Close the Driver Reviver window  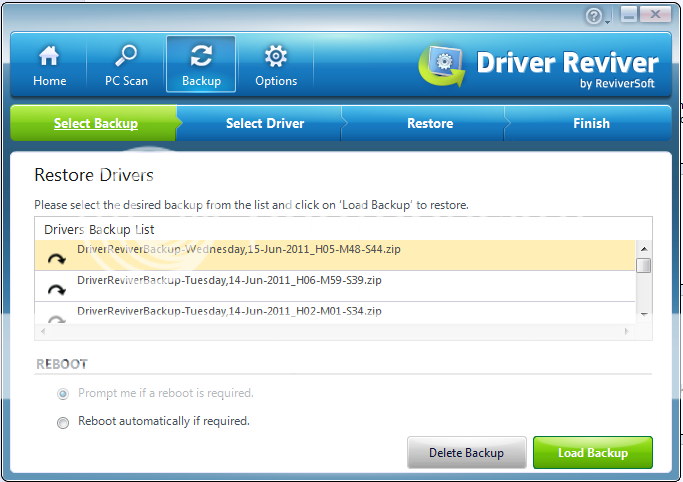(656, 15)
